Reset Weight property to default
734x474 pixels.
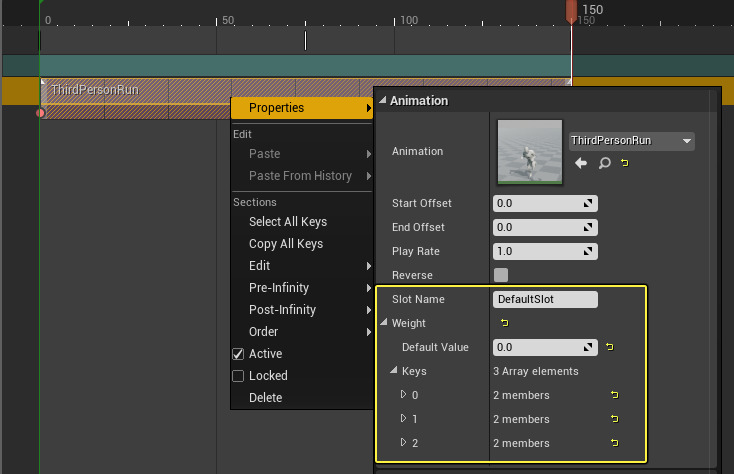tap(504, 323)
